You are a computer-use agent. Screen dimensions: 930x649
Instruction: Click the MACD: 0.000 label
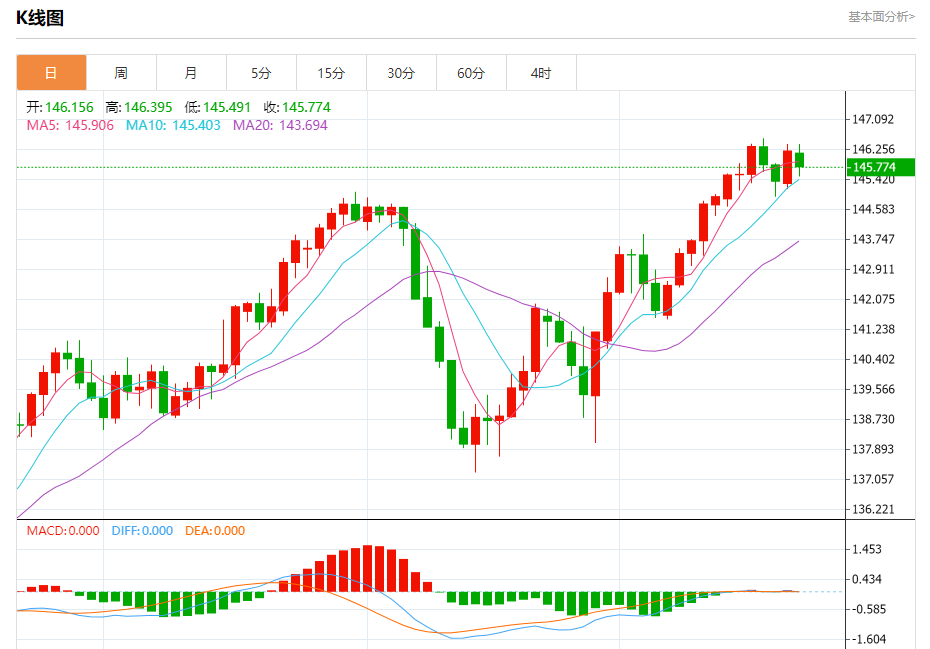(63, 531)
